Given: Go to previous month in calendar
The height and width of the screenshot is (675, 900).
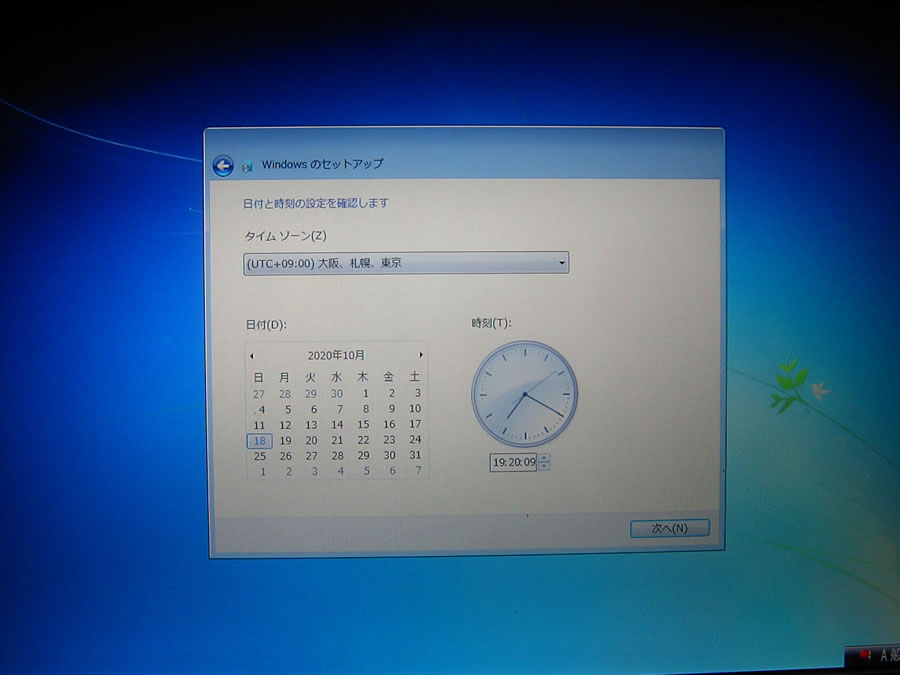Looking at the screenshot, I should pyautogui.click(x=252, y=356).
